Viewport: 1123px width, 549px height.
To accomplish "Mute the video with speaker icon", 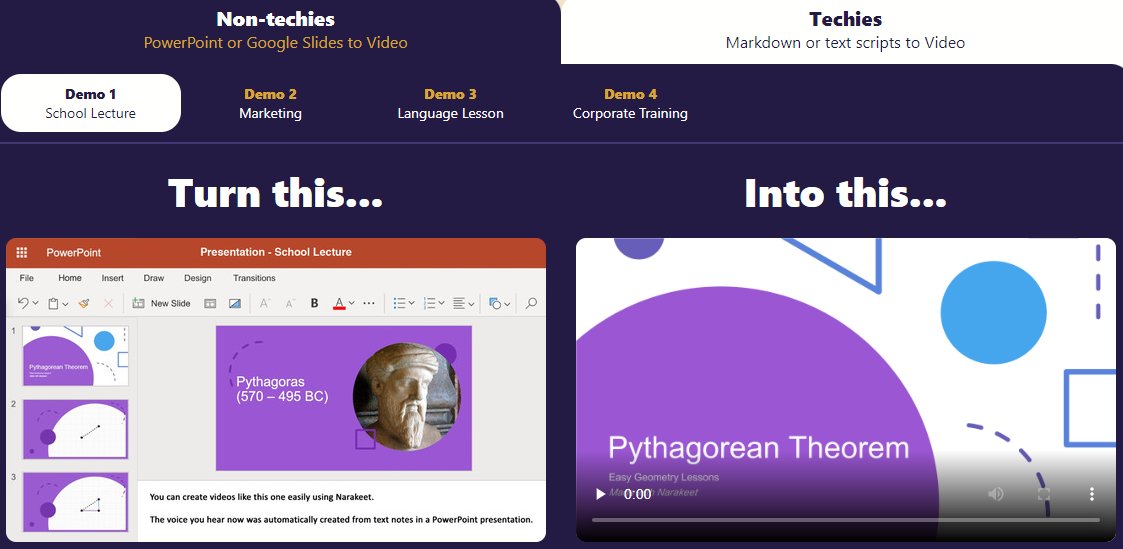I will pos(996,494).
